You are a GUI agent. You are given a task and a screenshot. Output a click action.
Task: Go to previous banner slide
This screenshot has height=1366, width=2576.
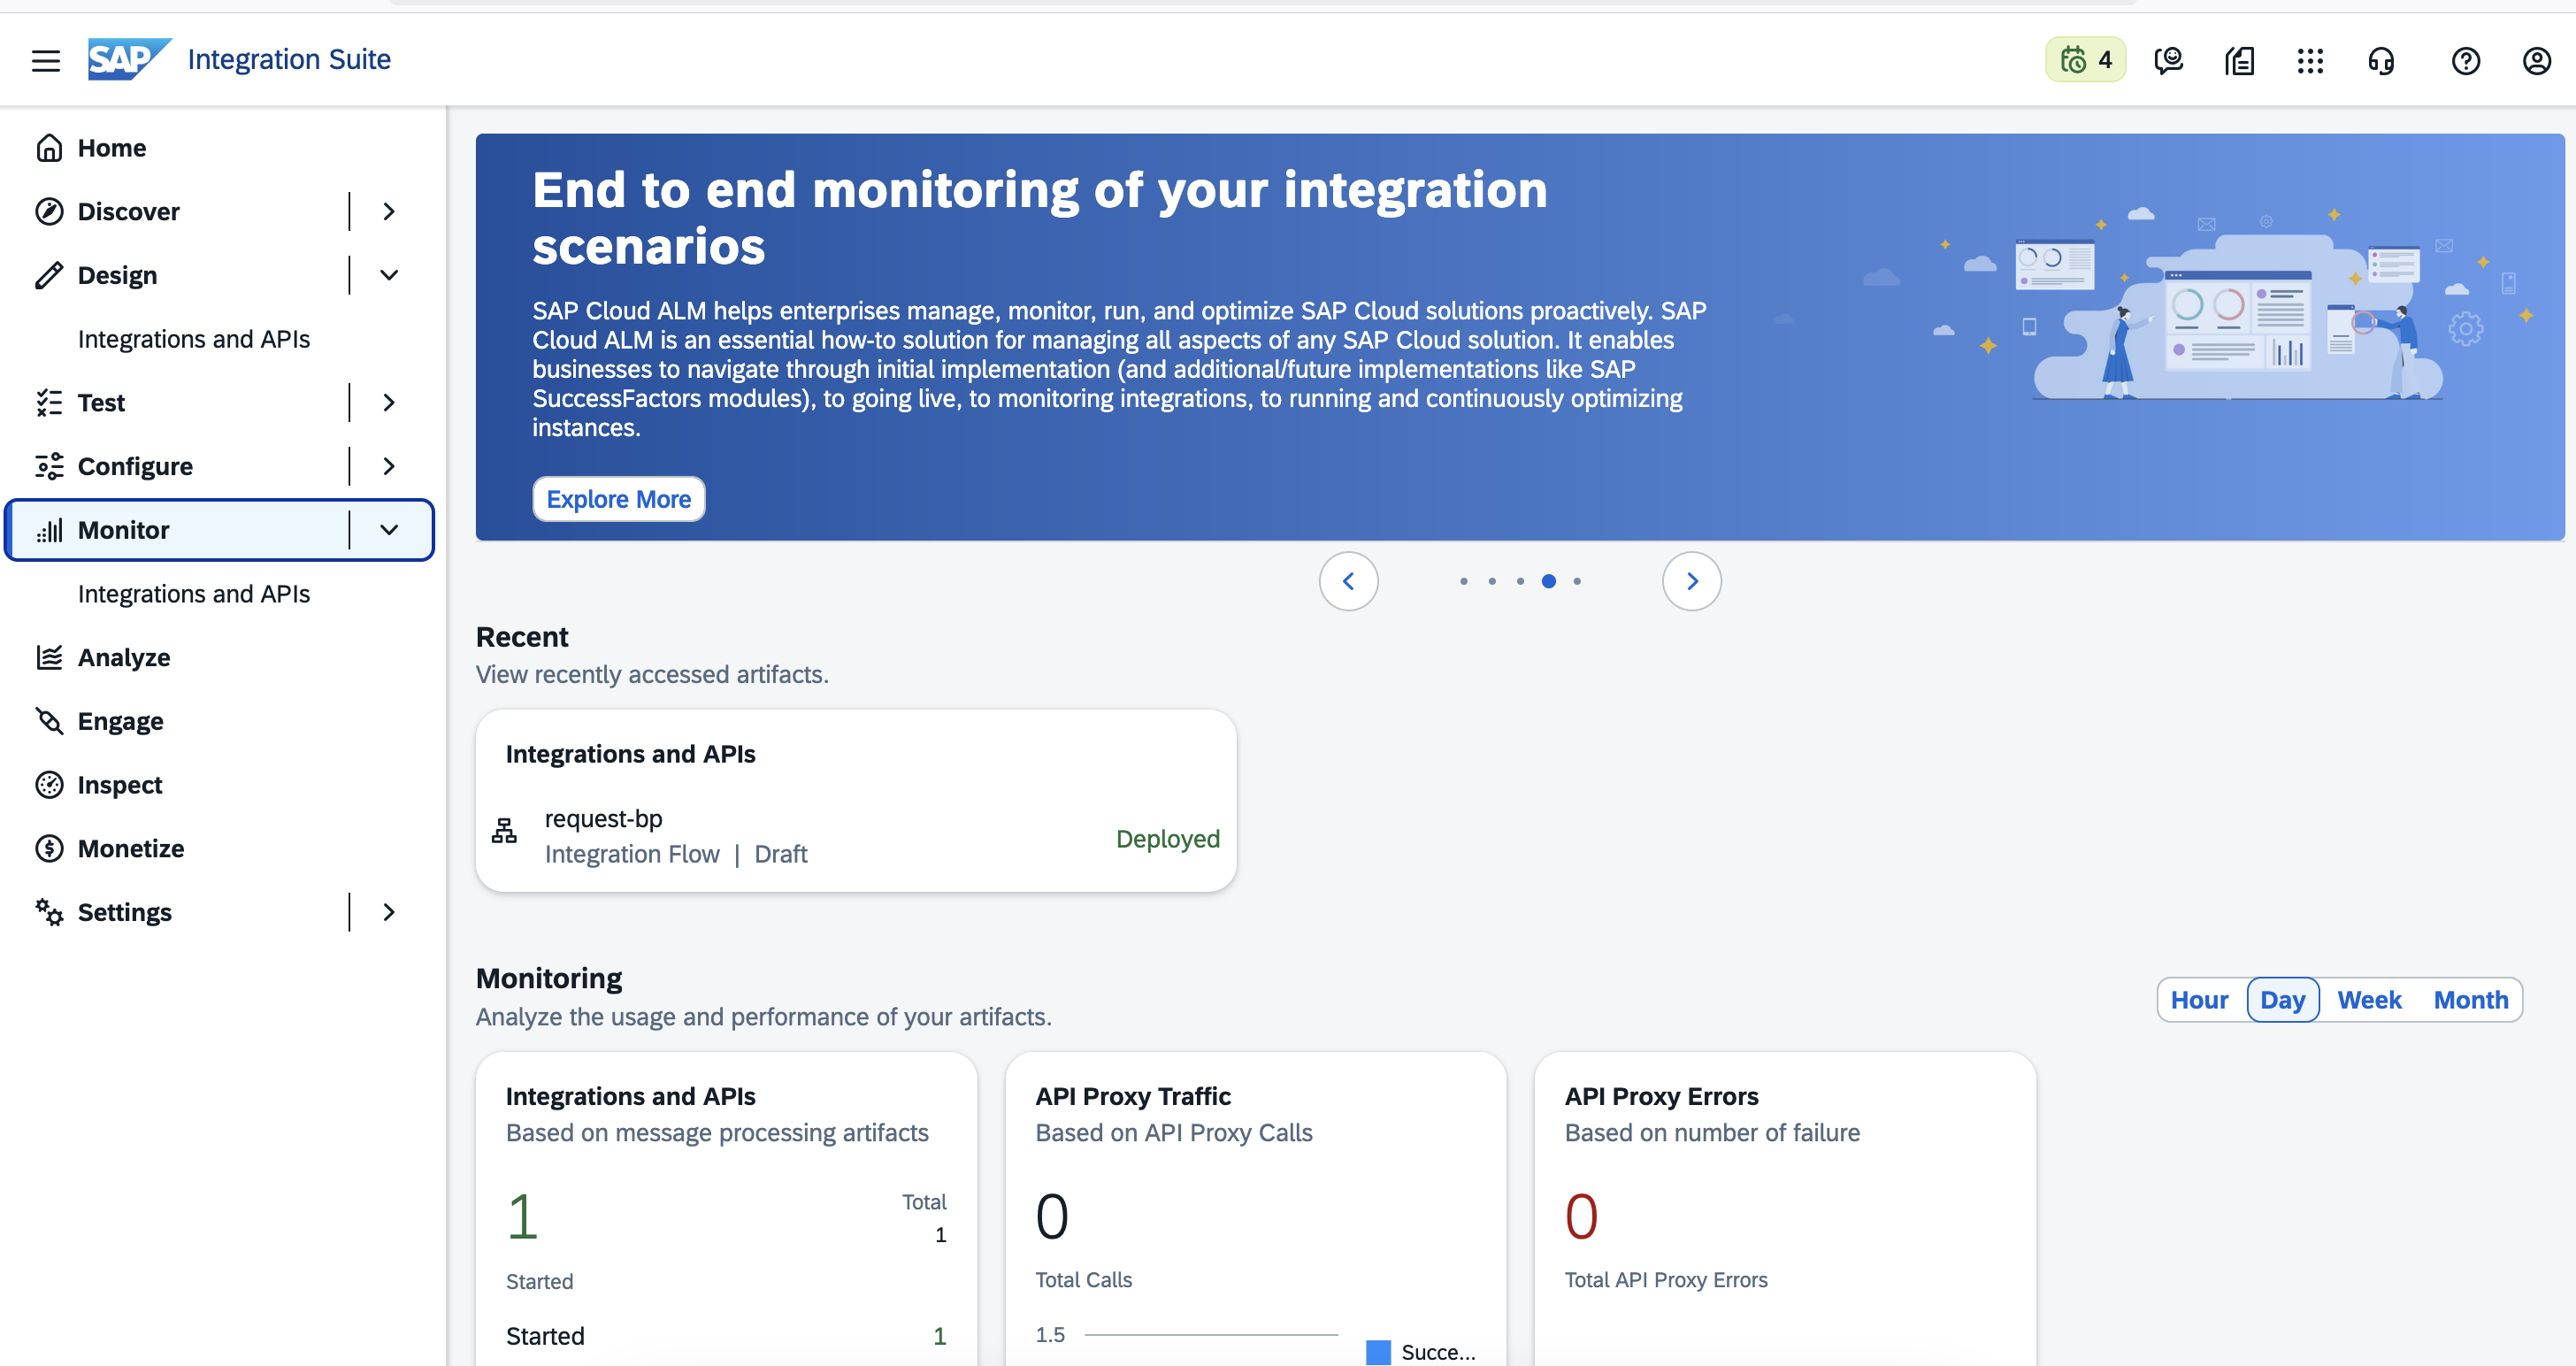[x=1348, y=581]
